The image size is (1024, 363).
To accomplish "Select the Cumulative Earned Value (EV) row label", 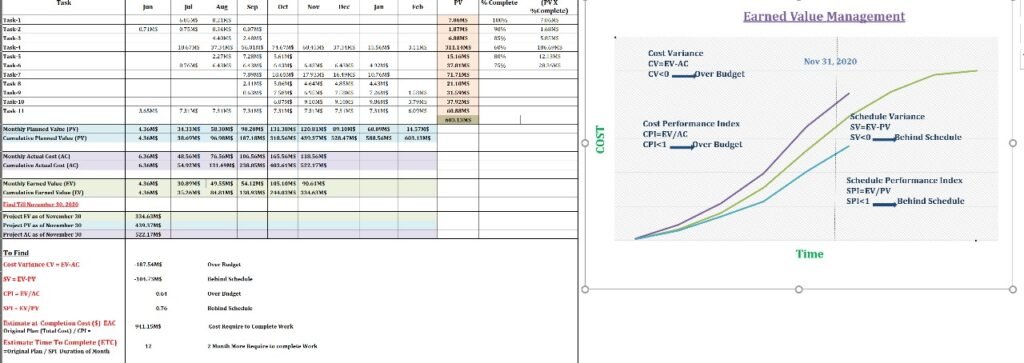I will [x=43, y=193].
